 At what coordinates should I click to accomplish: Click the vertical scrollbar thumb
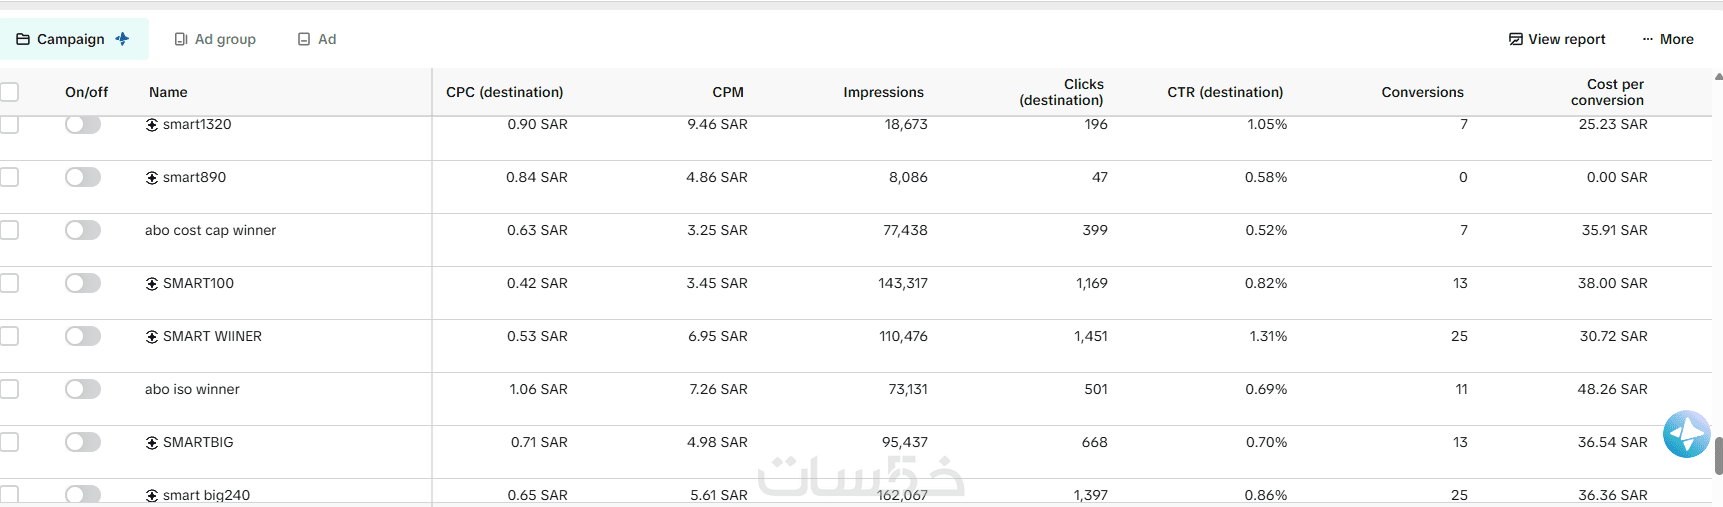(x=1718, y=455)
